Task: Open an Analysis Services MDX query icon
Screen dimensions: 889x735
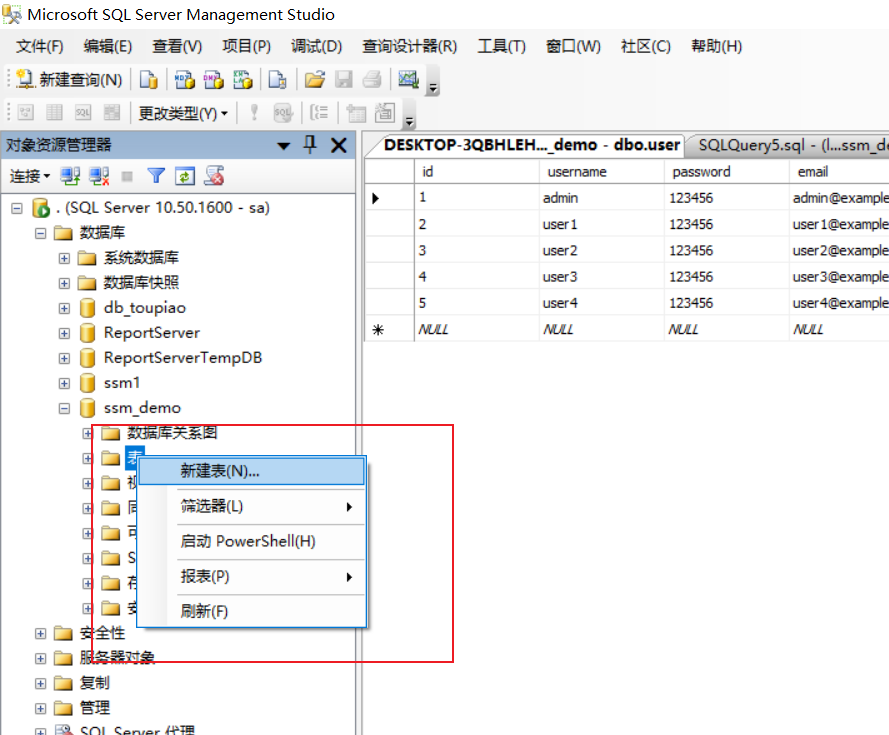Action: pyautogui.click(x=184, y=79)
